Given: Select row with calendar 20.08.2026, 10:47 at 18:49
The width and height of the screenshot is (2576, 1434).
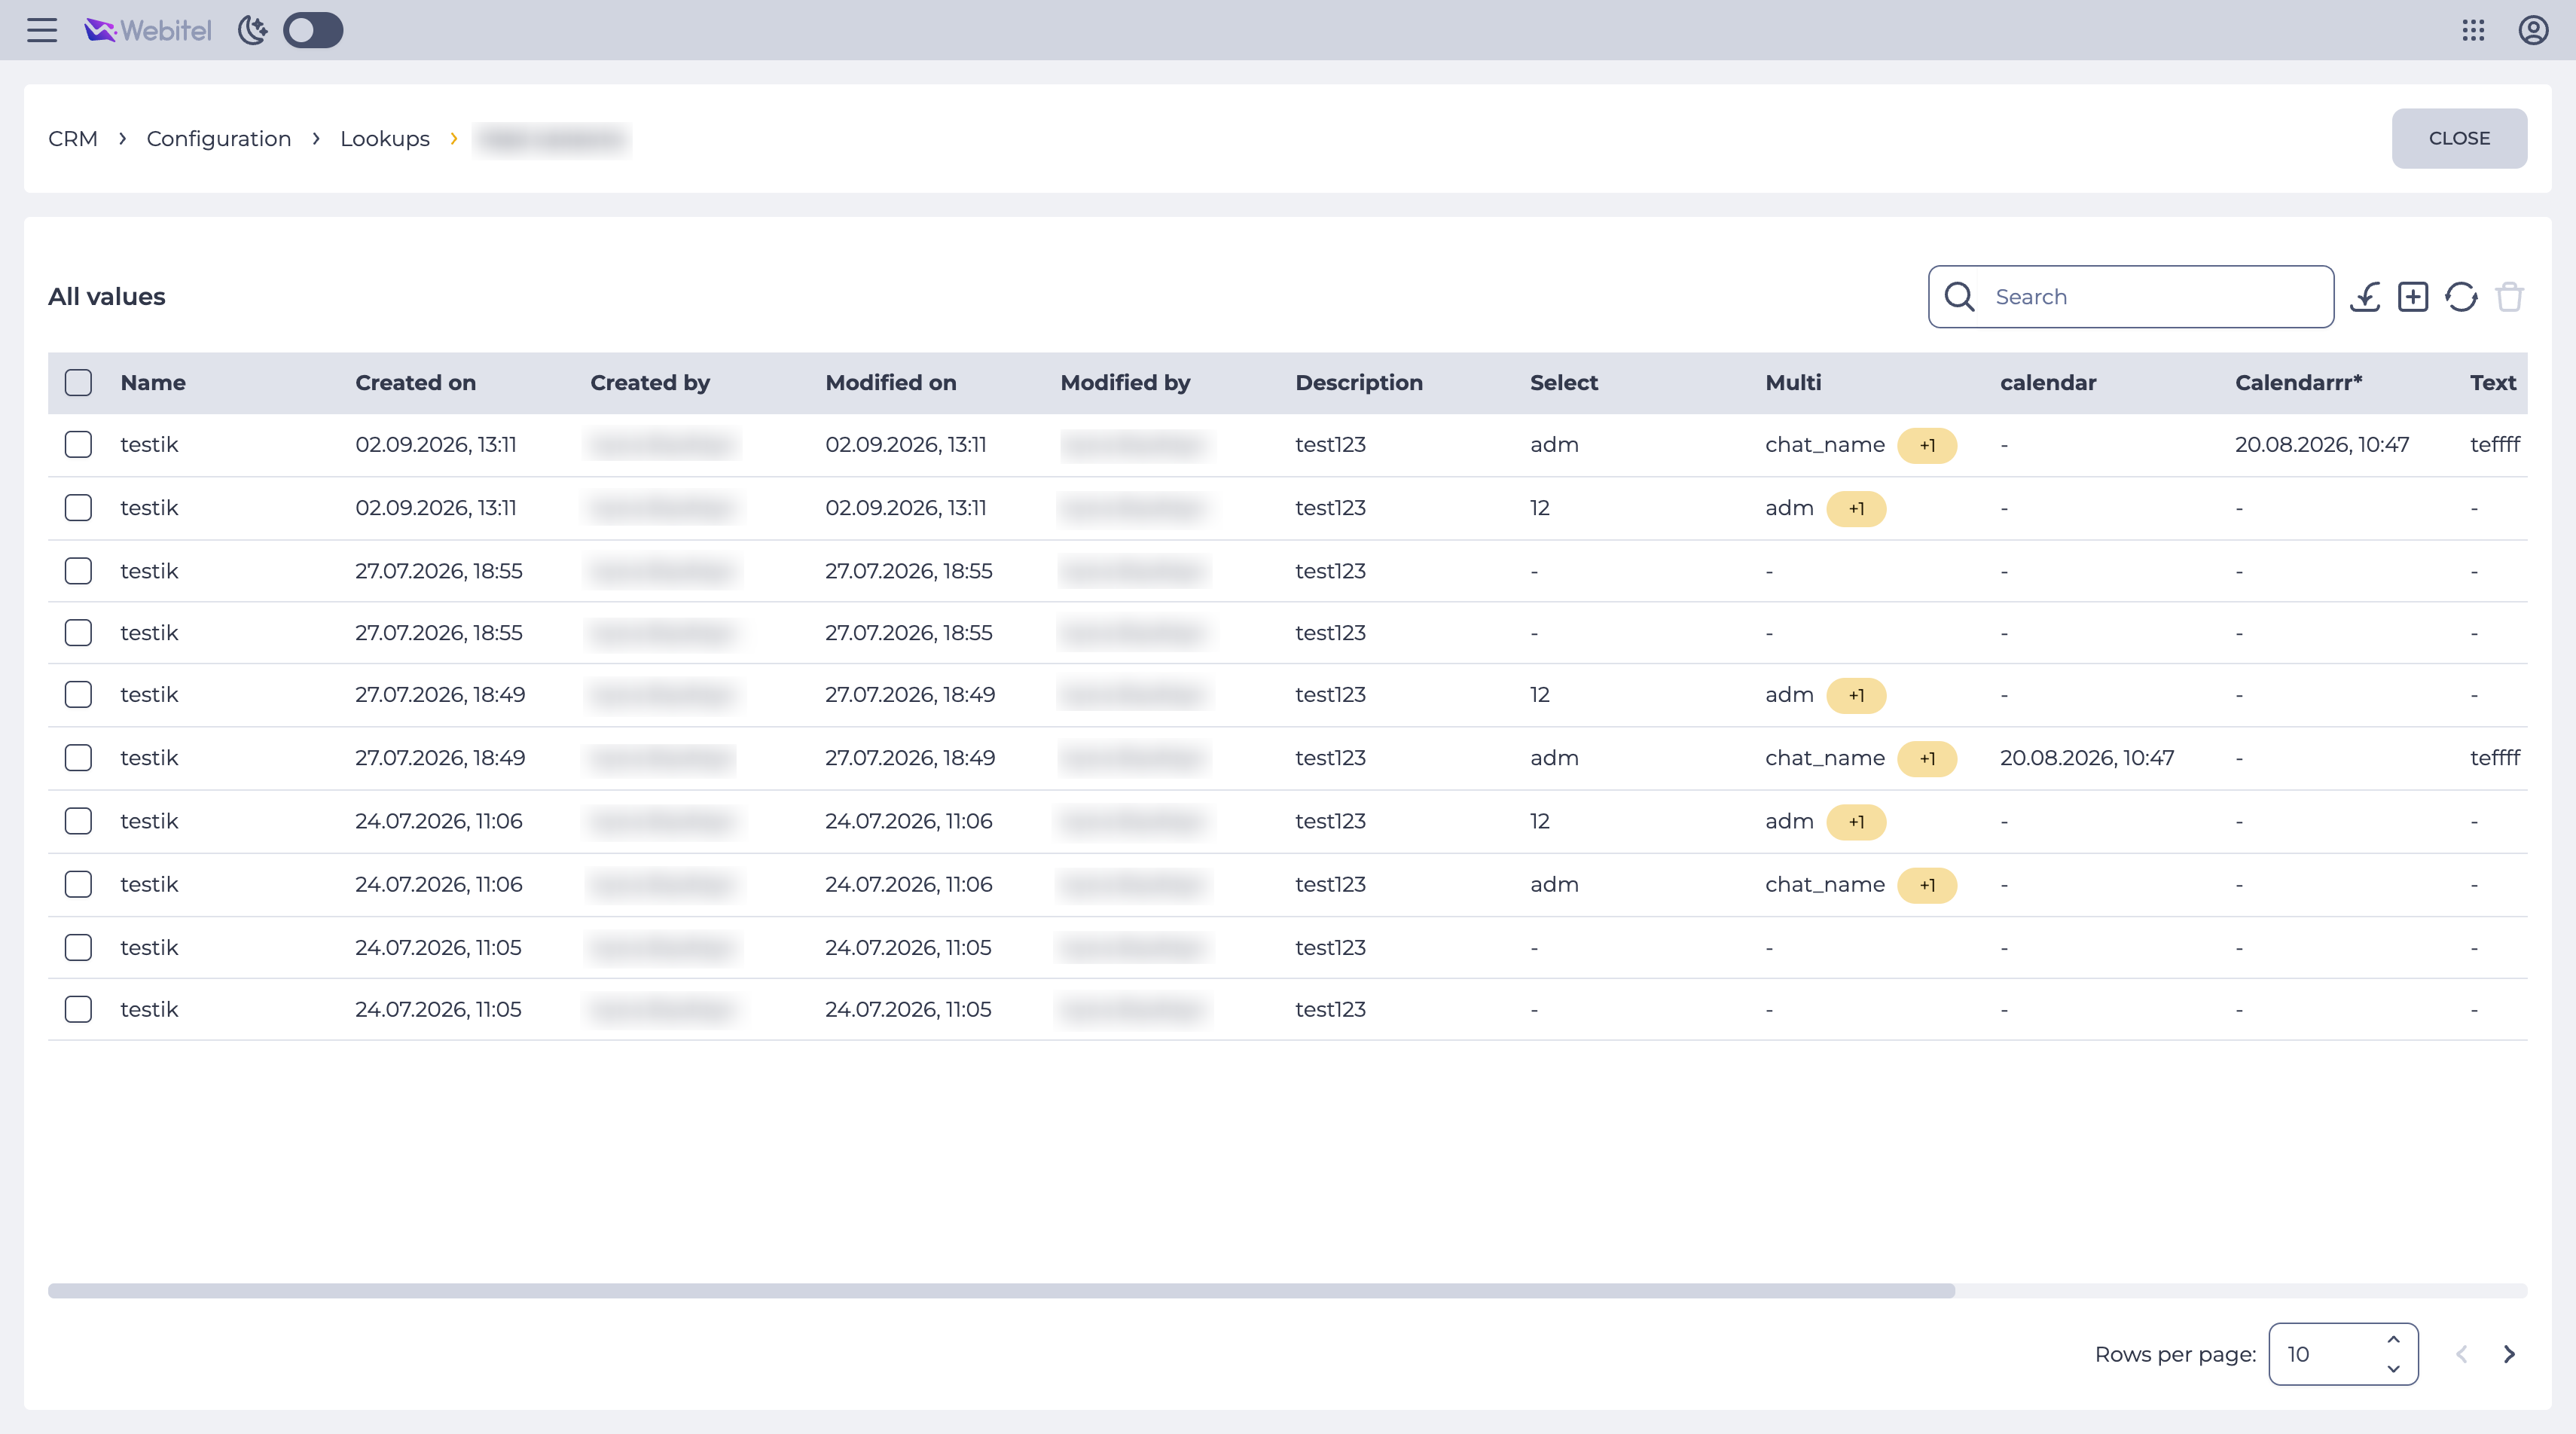Looking at the screenshot, I should tap(78, 758).
